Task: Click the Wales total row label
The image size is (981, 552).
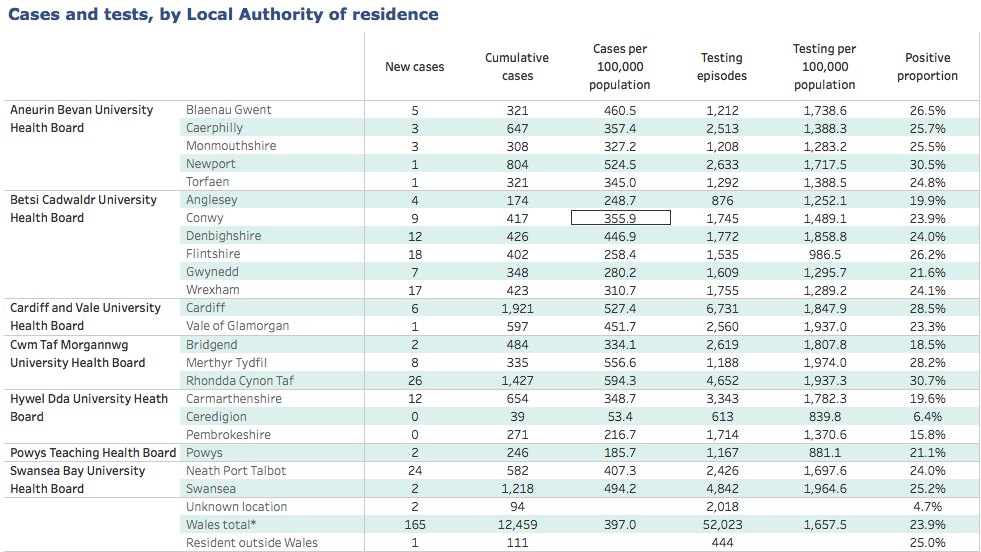Action: [x=221, y=525]
